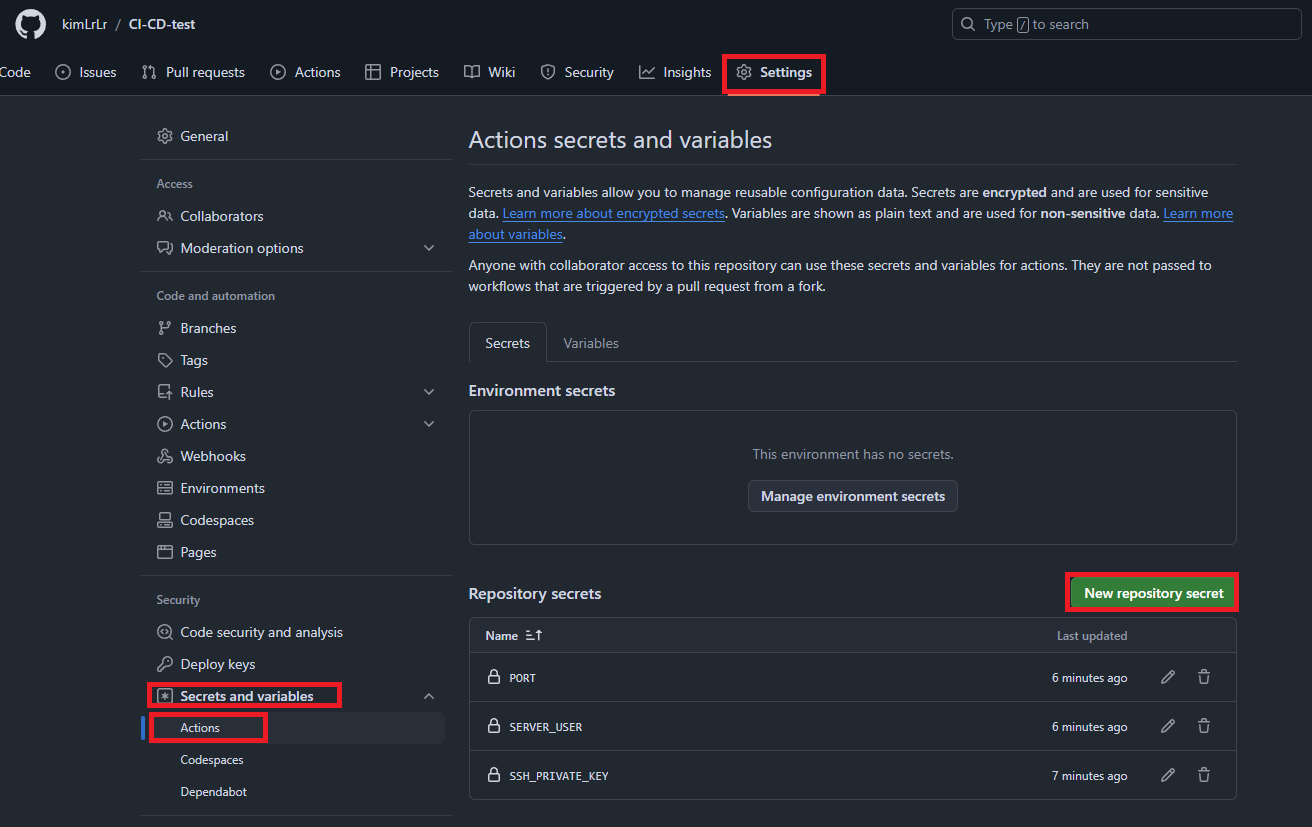
Task: Click the lock icon beside PORT
Action: tap(493, 677)
